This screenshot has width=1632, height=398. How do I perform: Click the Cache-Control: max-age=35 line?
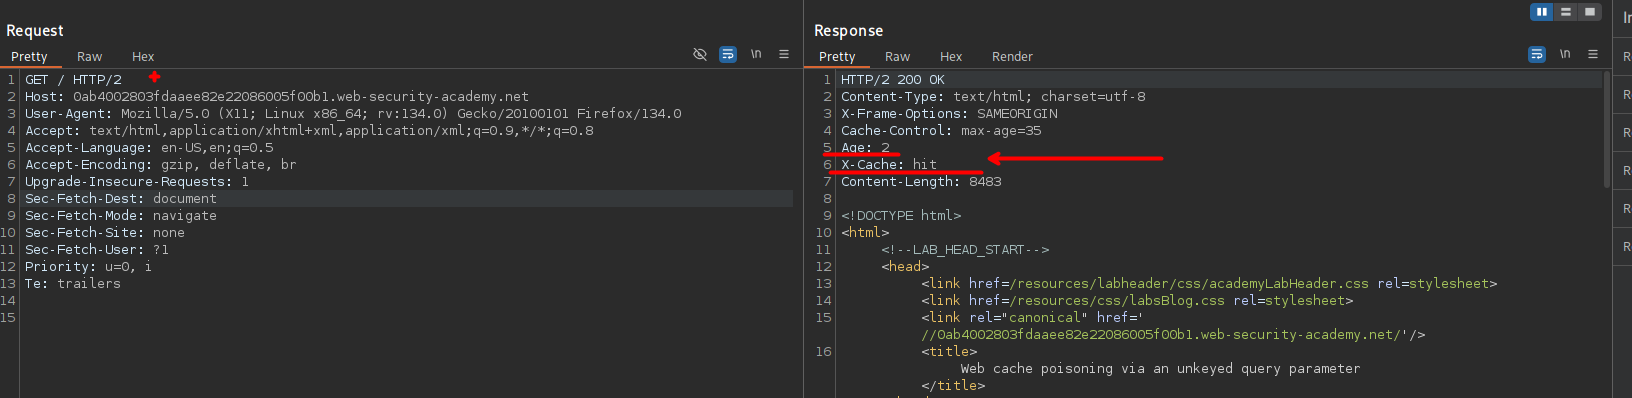(x=941, y=131)
